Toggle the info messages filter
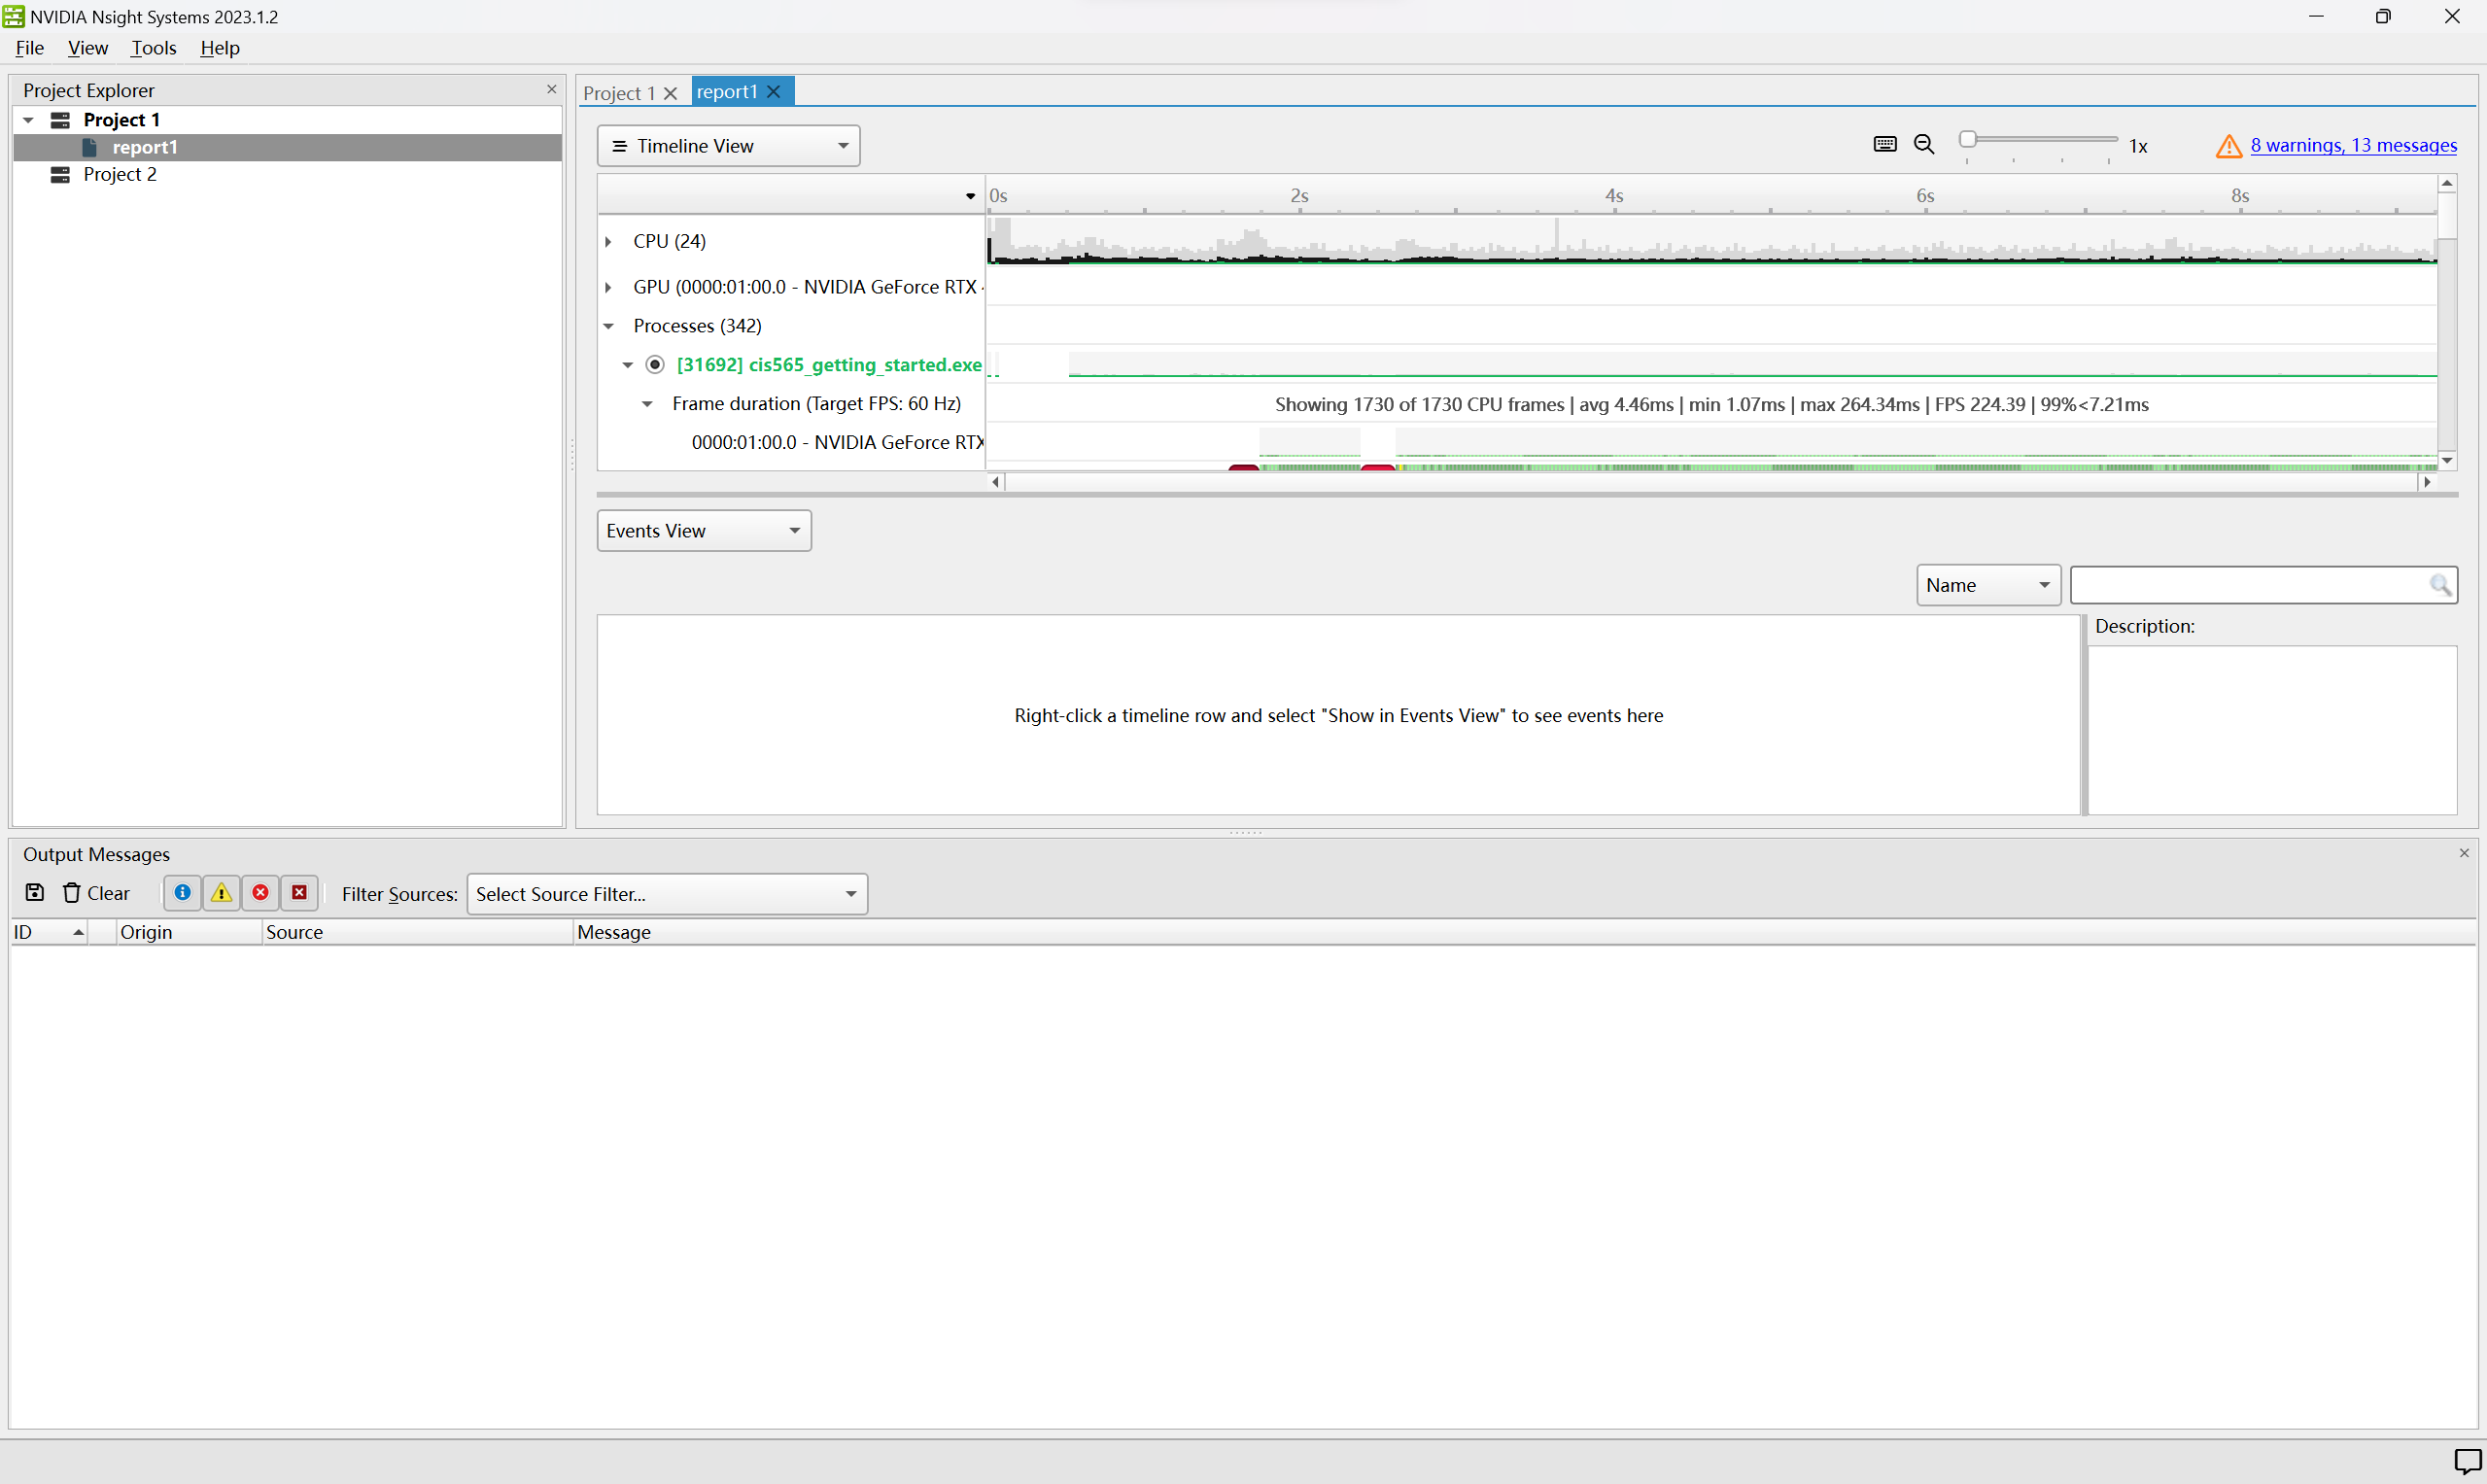This screenshot has width=2487, height=1484. pos(182,893)
